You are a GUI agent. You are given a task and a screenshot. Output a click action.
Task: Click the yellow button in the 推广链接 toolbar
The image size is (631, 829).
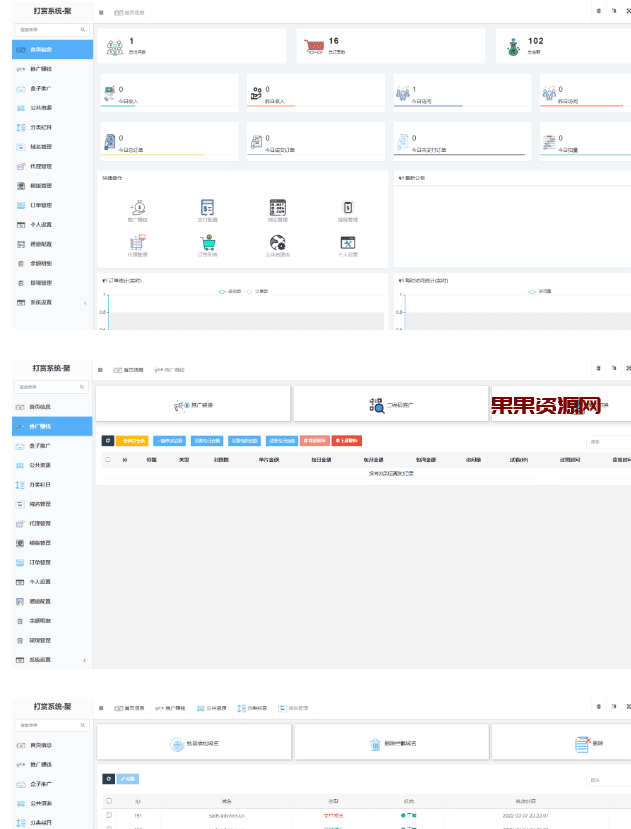point(131,440)
